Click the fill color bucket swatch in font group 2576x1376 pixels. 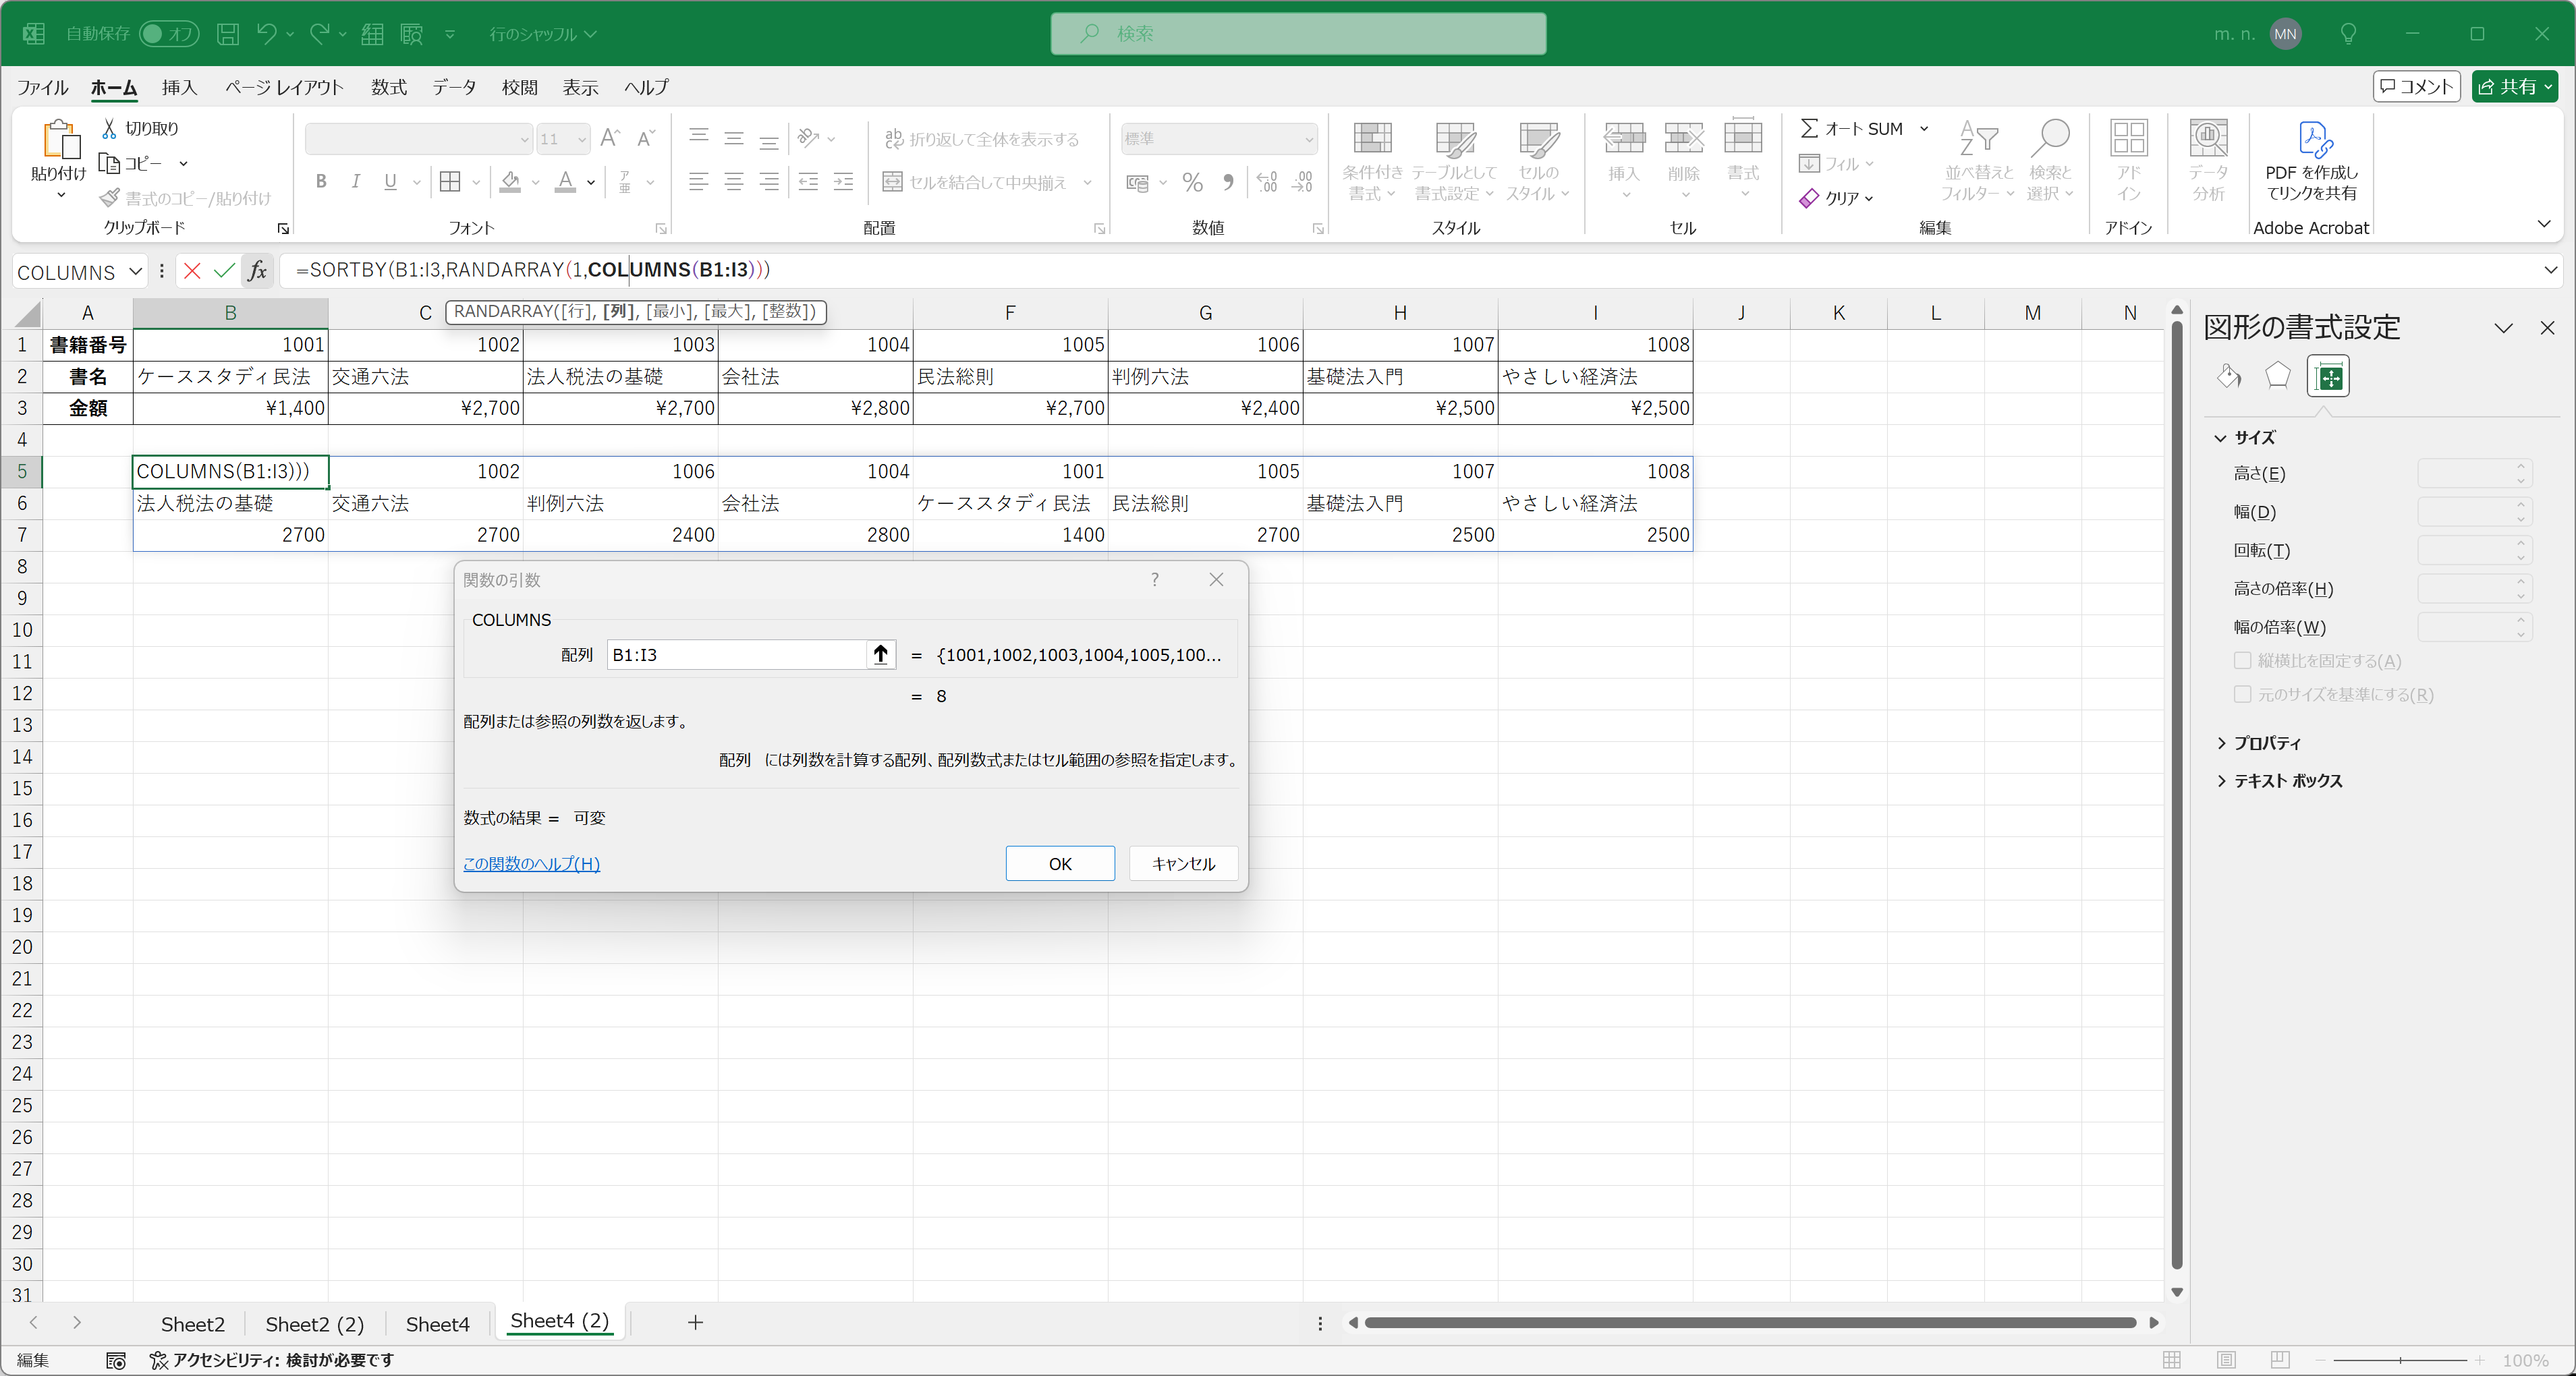(511, 182)
